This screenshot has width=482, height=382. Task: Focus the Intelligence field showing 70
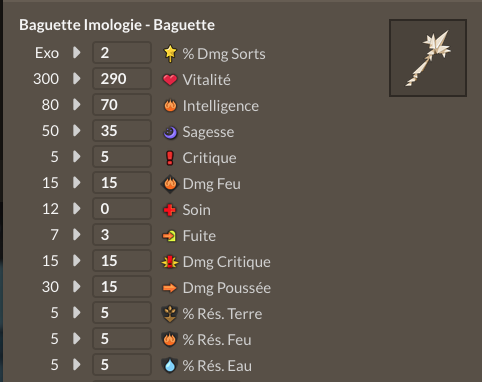[x=122, y=105]
